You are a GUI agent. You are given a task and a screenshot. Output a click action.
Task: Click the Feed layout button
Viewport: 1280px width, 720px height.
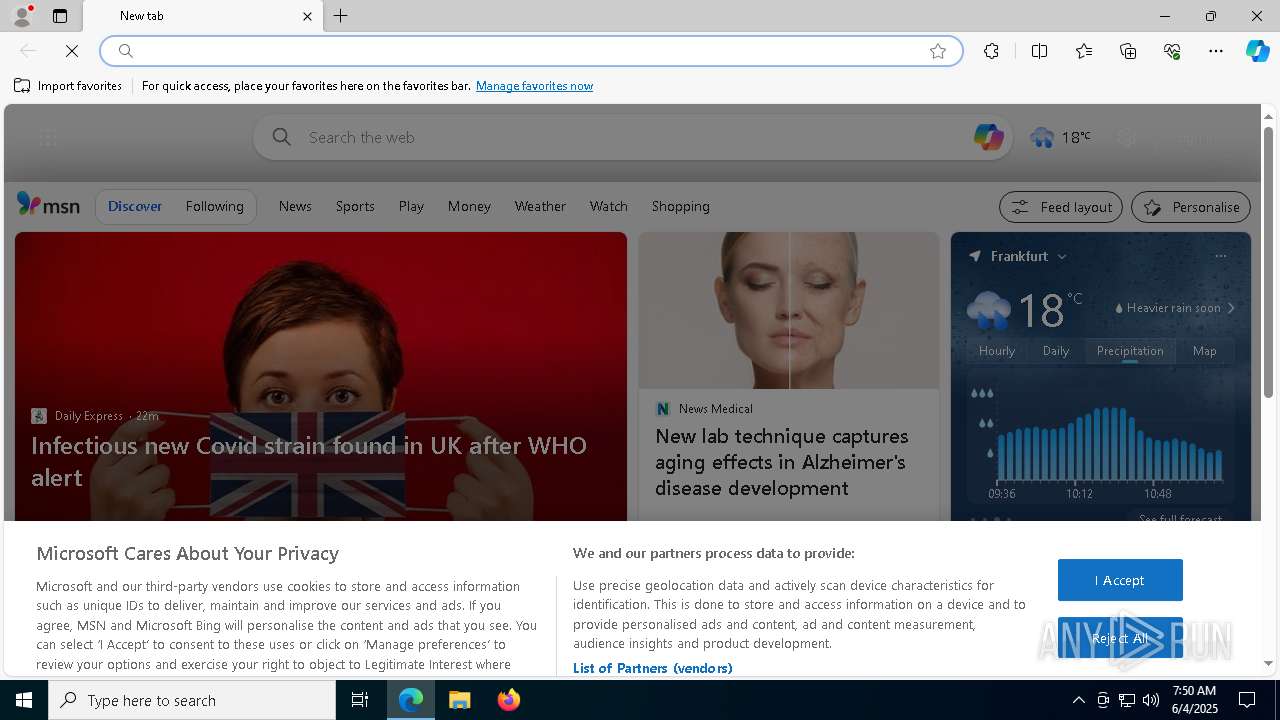point(1061,207)
